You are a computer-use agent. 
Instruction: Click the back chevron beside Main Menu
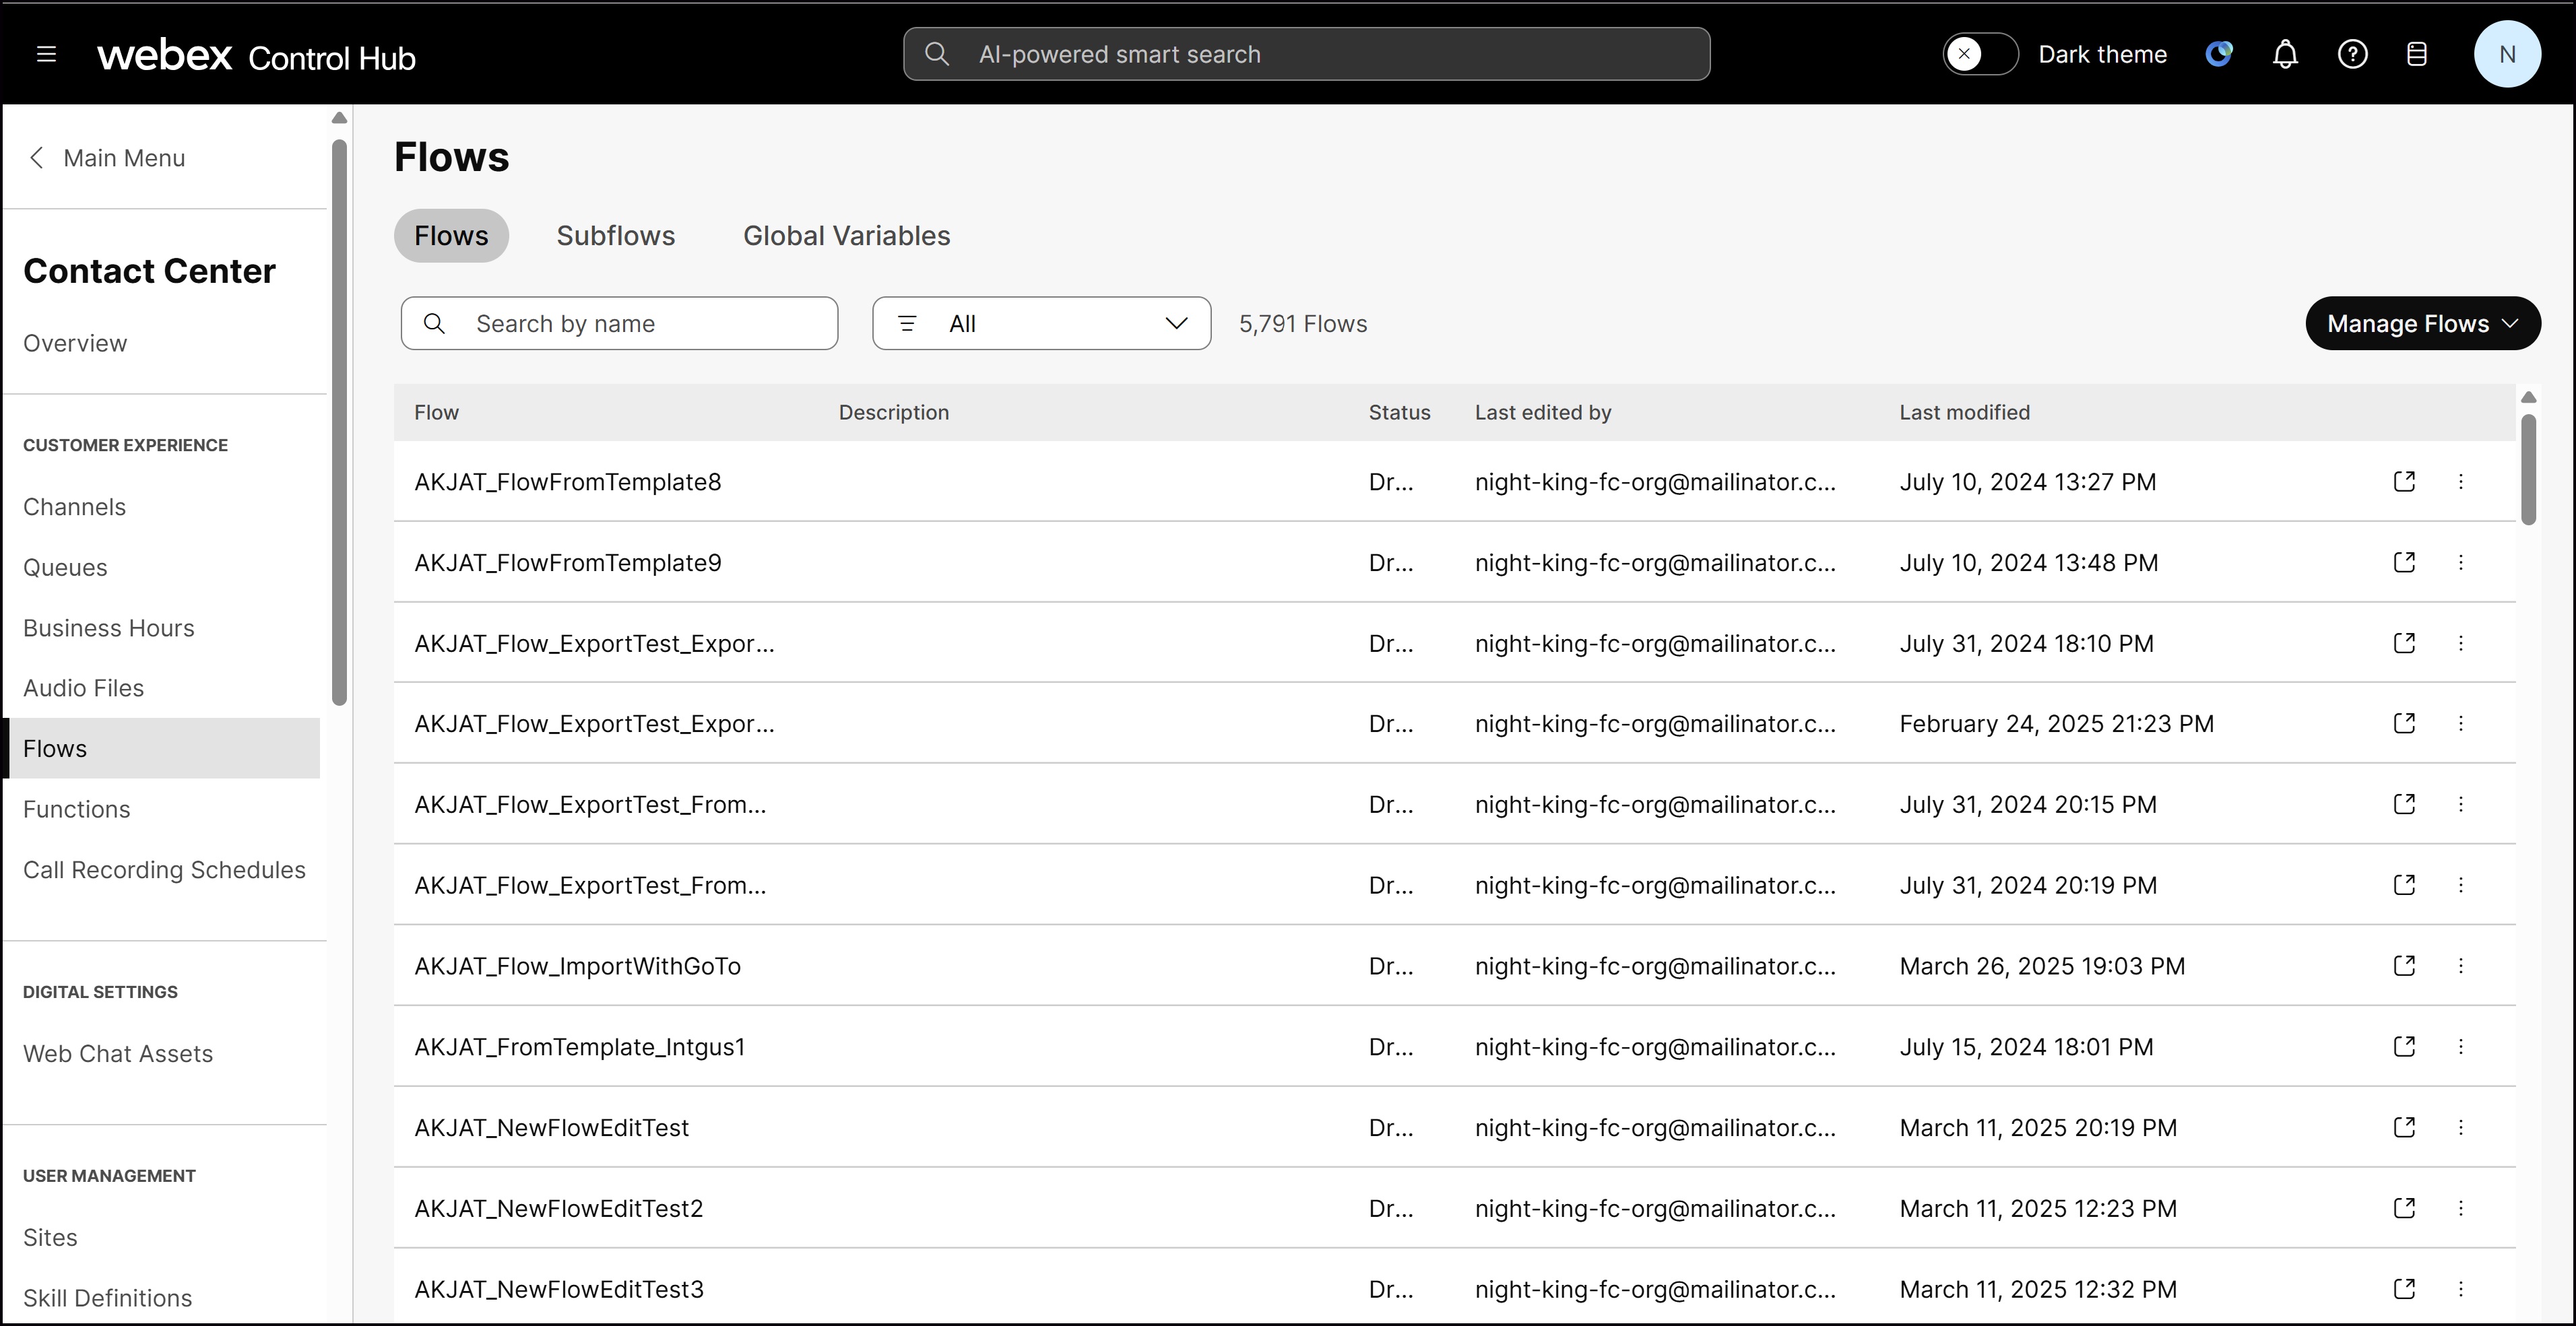tap(37, 158)
